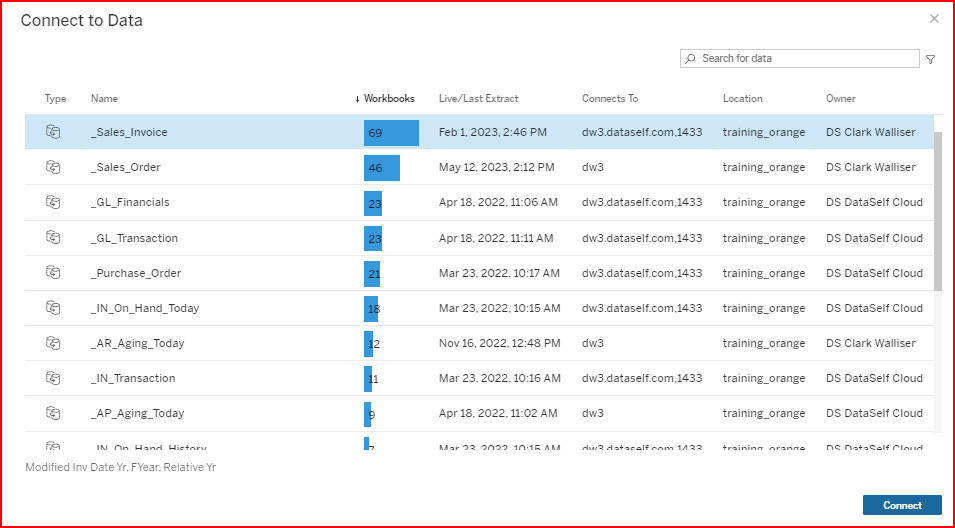
Task: Click the data source icon for _IN_On_Hand_Today
Action: coord(54,308)
